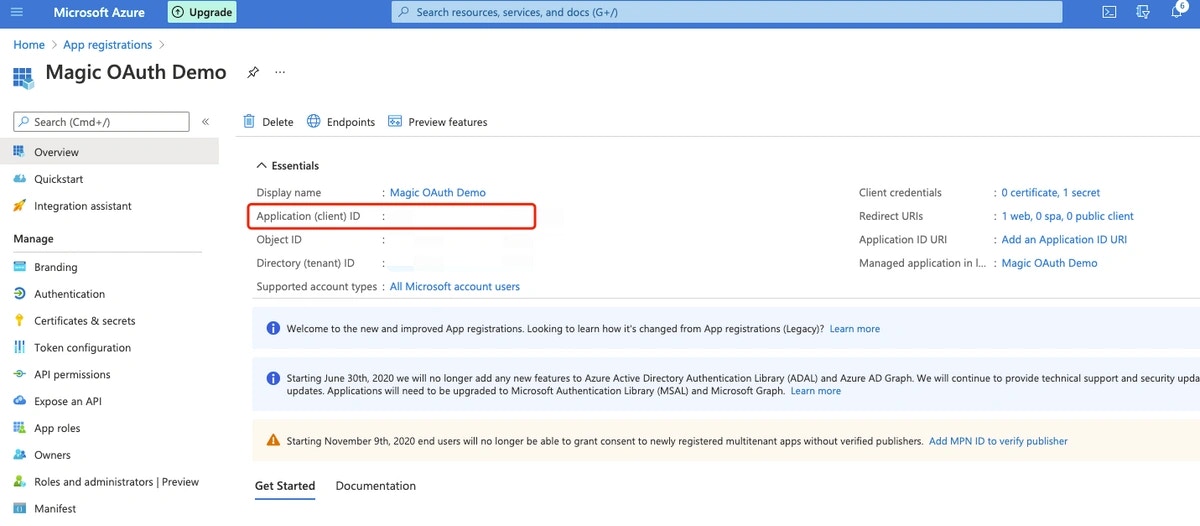Screen dimensions: 1200x526
Task: Click the Delete trash icon
Action: coord(249,122)
